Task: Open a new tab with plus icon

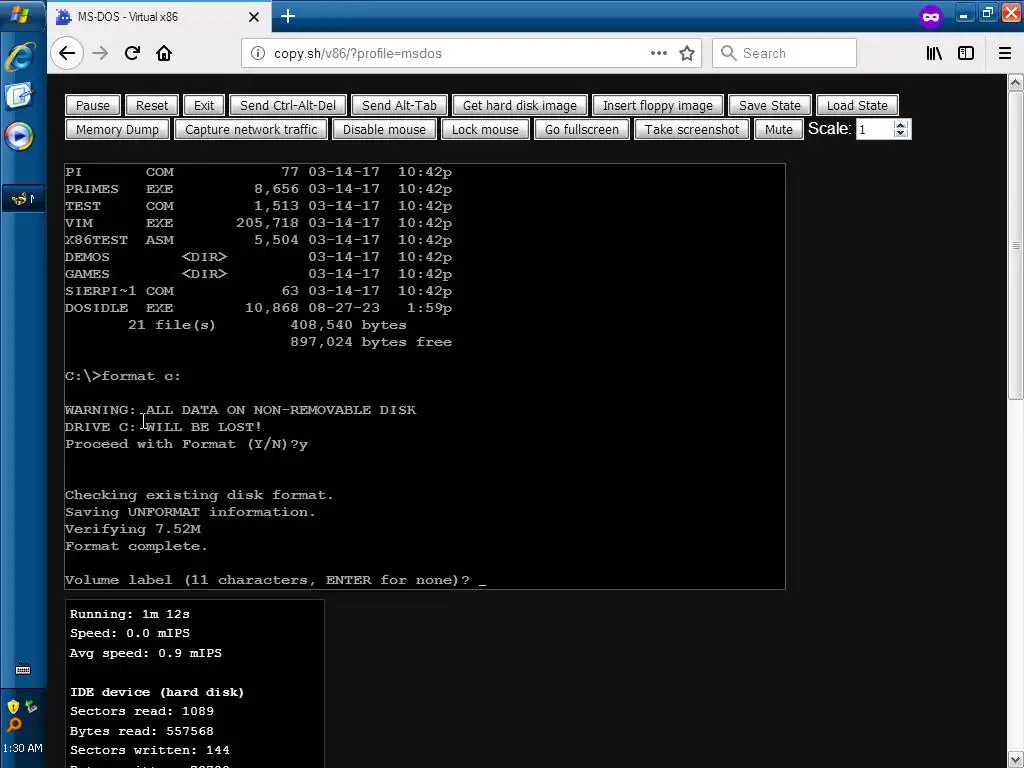Action: [x=288, y=16]
